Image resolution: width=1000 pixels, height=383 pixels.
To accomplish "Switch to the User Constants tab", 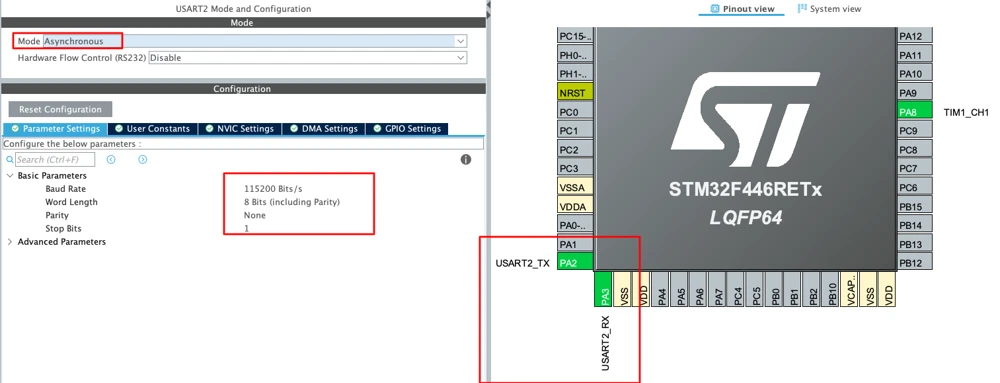I will point(153,129).
